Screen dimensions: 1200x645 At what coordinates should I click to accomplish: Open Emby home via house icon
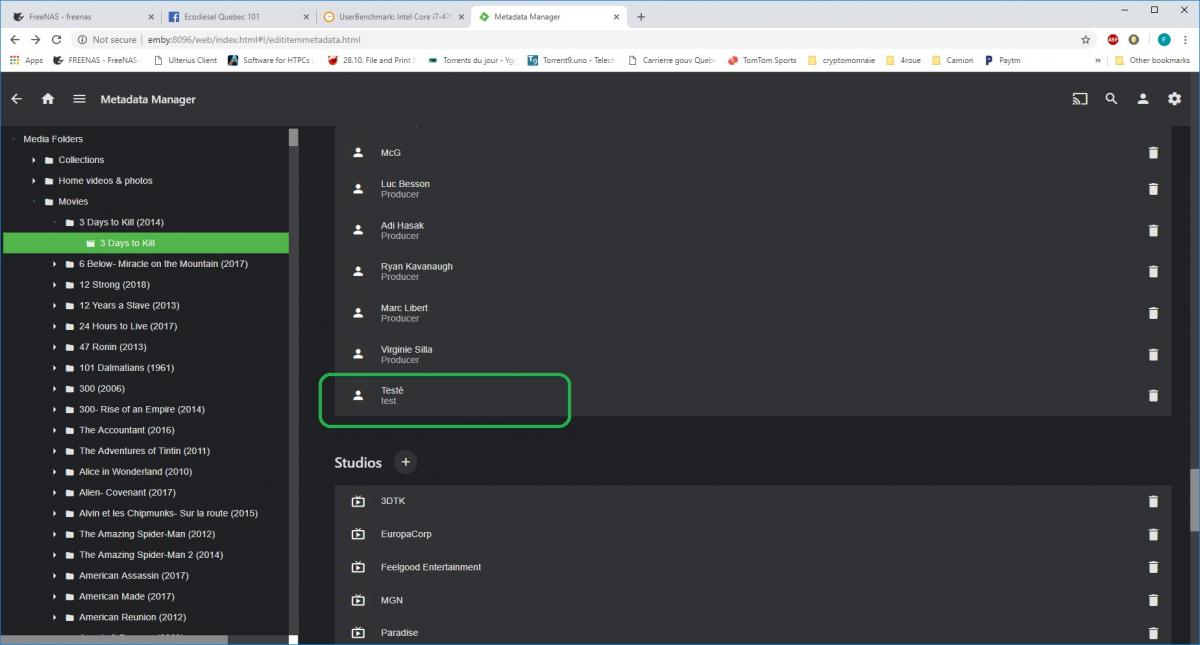47,99
